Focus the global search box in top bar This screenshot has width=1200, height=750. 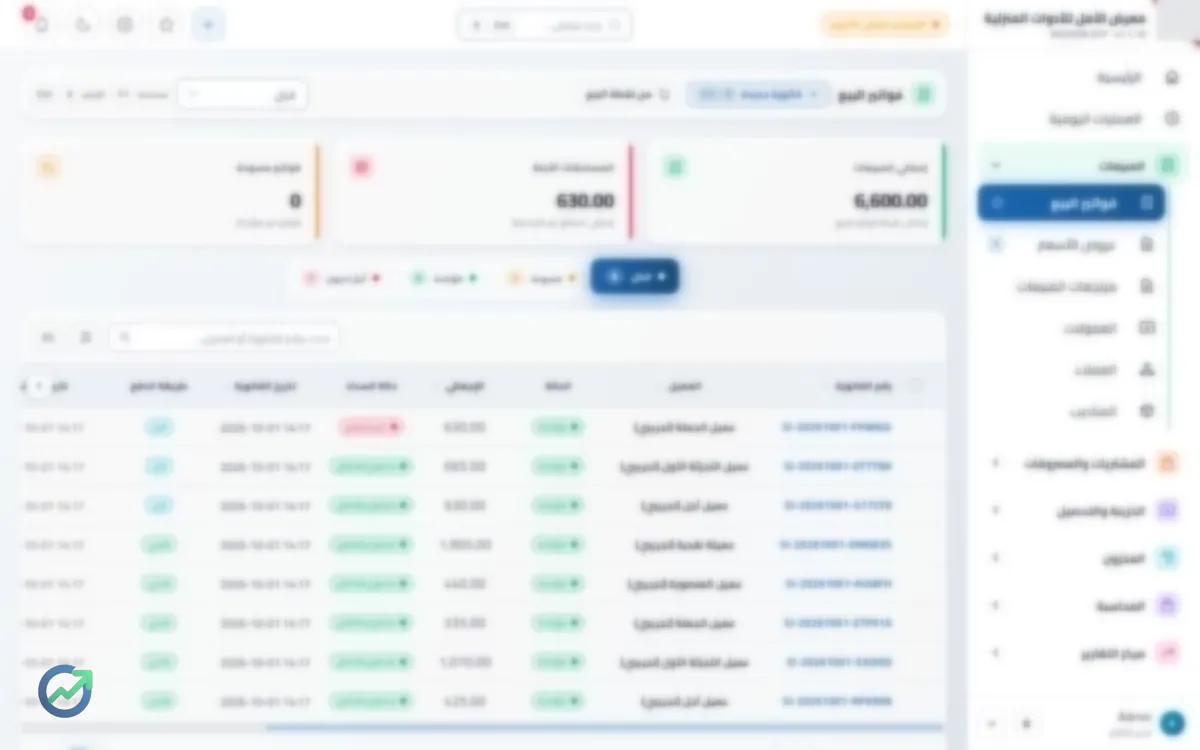pyautogui.click(x=545, y=24)
